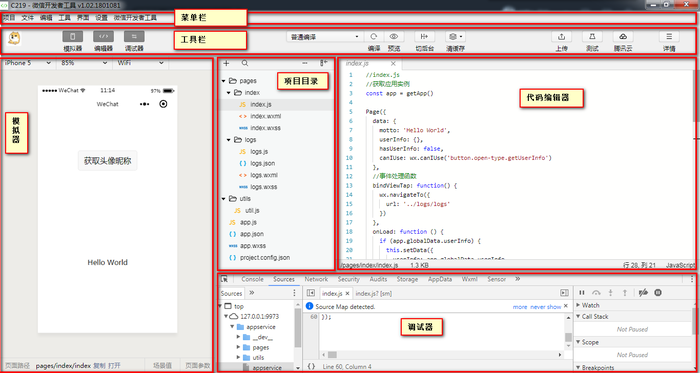
Task: Open the 清缓存 clear cache dropdown
Action: point(456,37)
